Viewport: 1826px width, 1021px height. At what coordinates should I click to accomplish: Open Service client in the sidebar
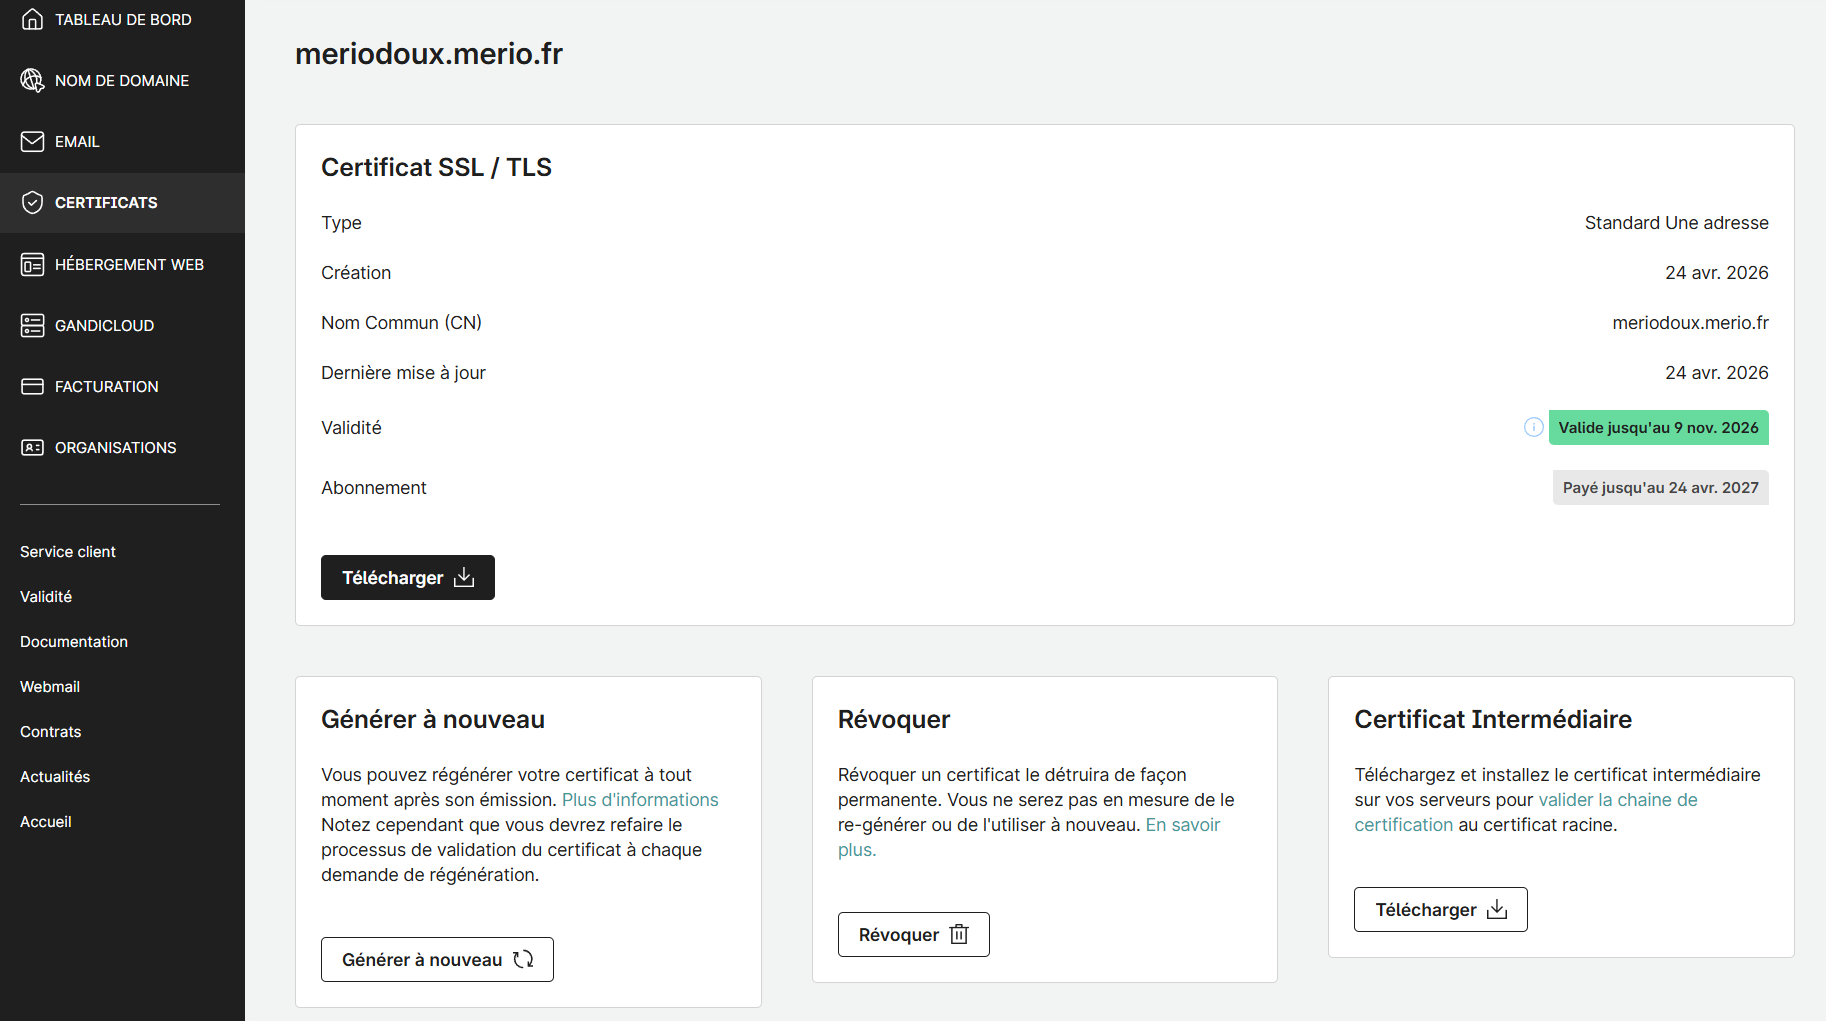point(68,552)
